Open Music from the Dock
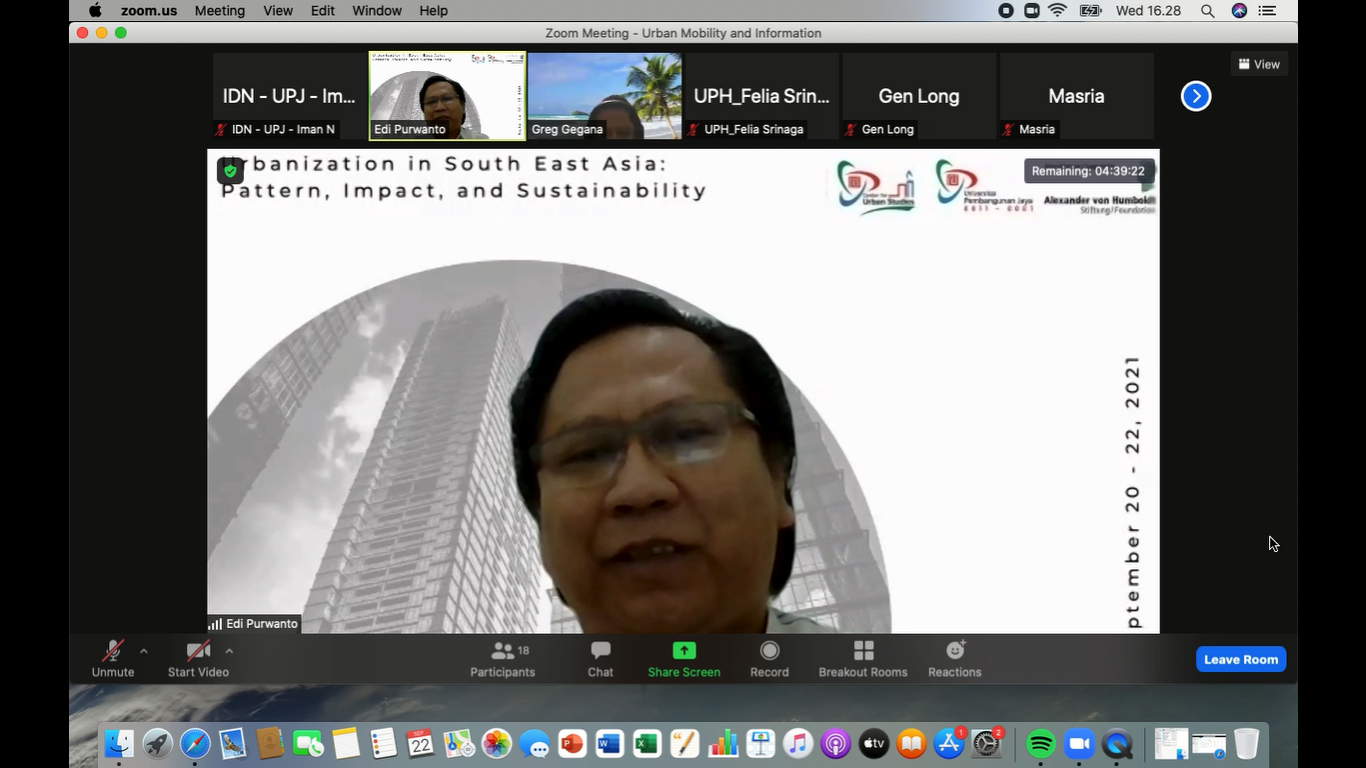Screen dimensions: 1366x768 798,744
